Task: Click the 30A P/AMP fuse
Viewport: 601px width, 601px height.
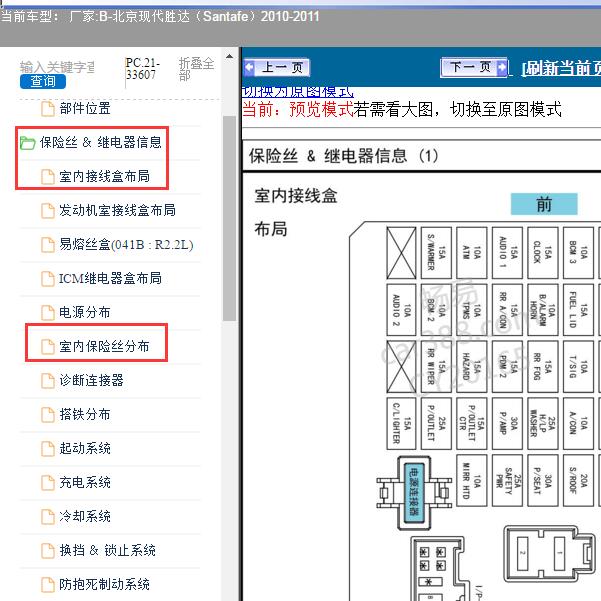Action: 507,424
